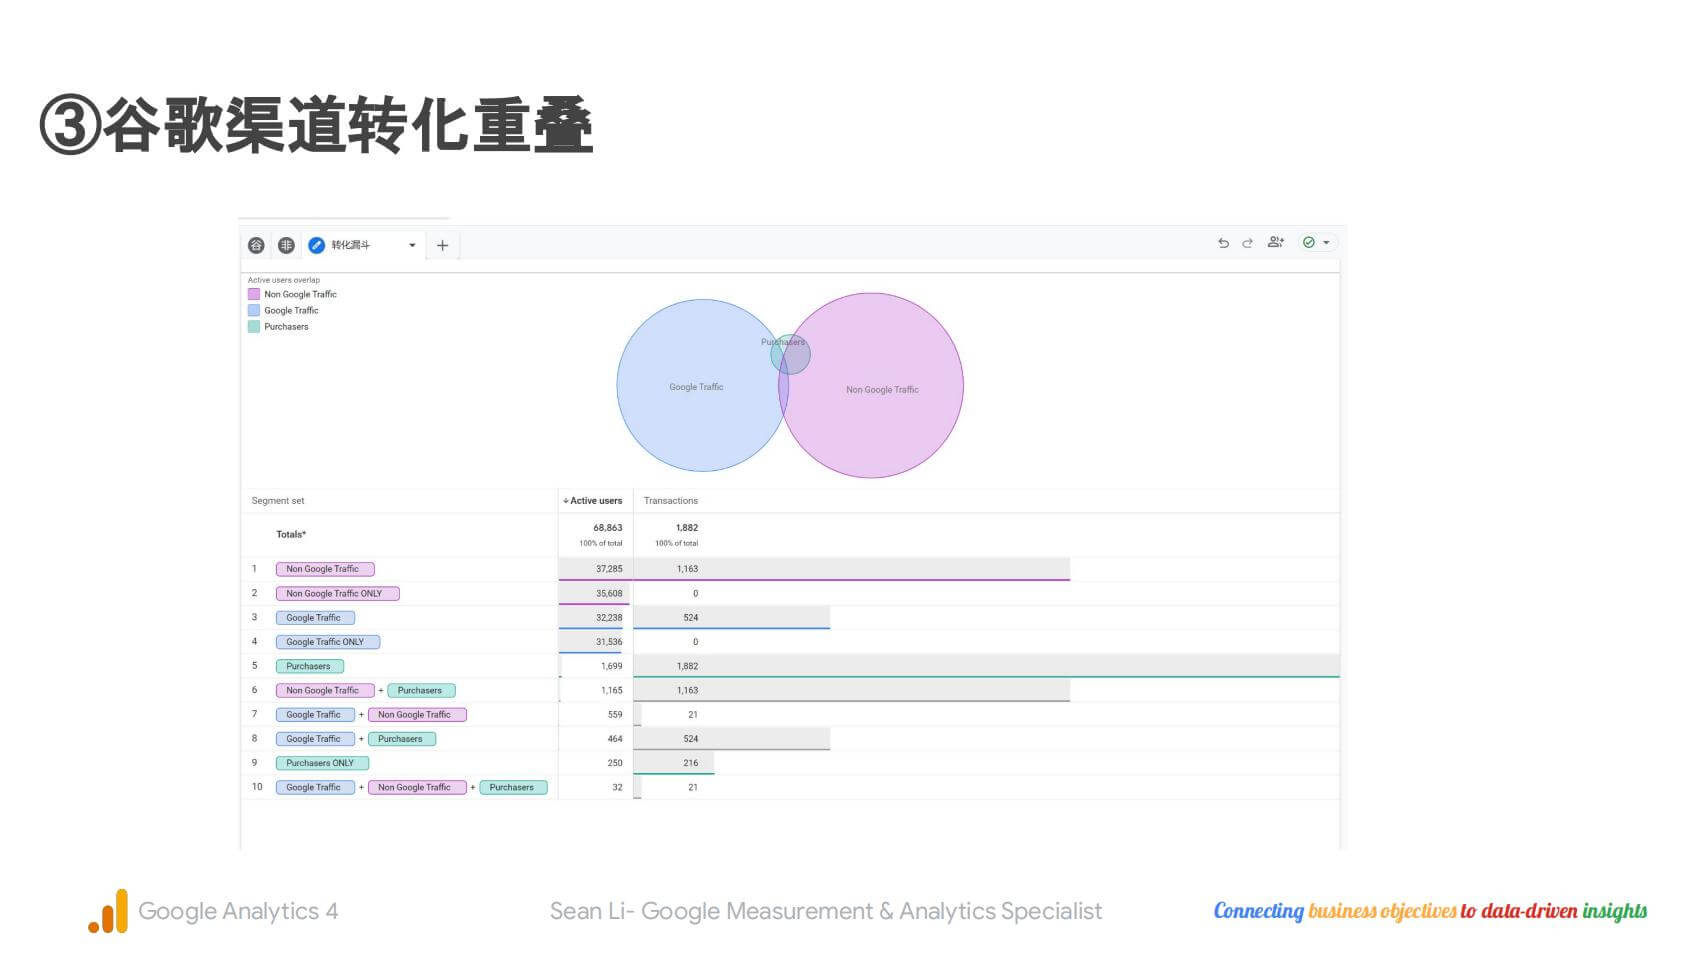The height and width of the screenshot is (960, 1706).
Task: Click the Transactions column header
Action: 670,501
